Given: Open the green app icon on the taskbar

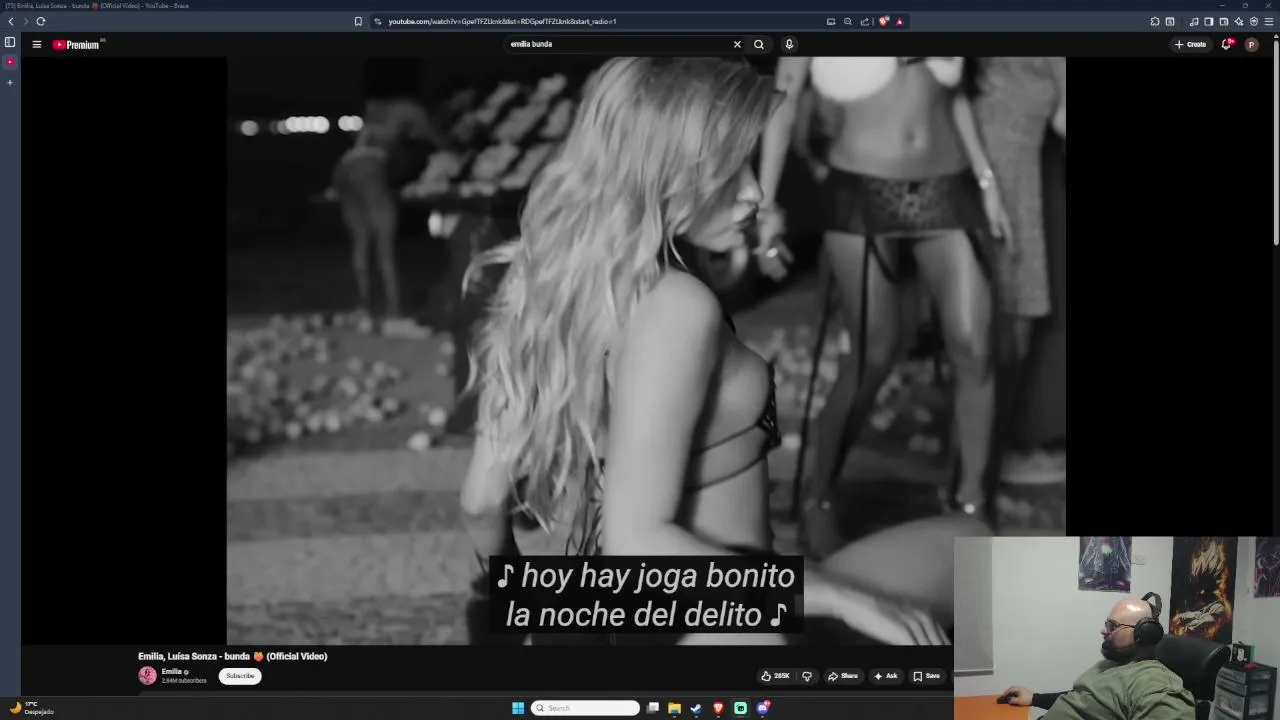Looking at the screenshot, I should pos(740,708).
